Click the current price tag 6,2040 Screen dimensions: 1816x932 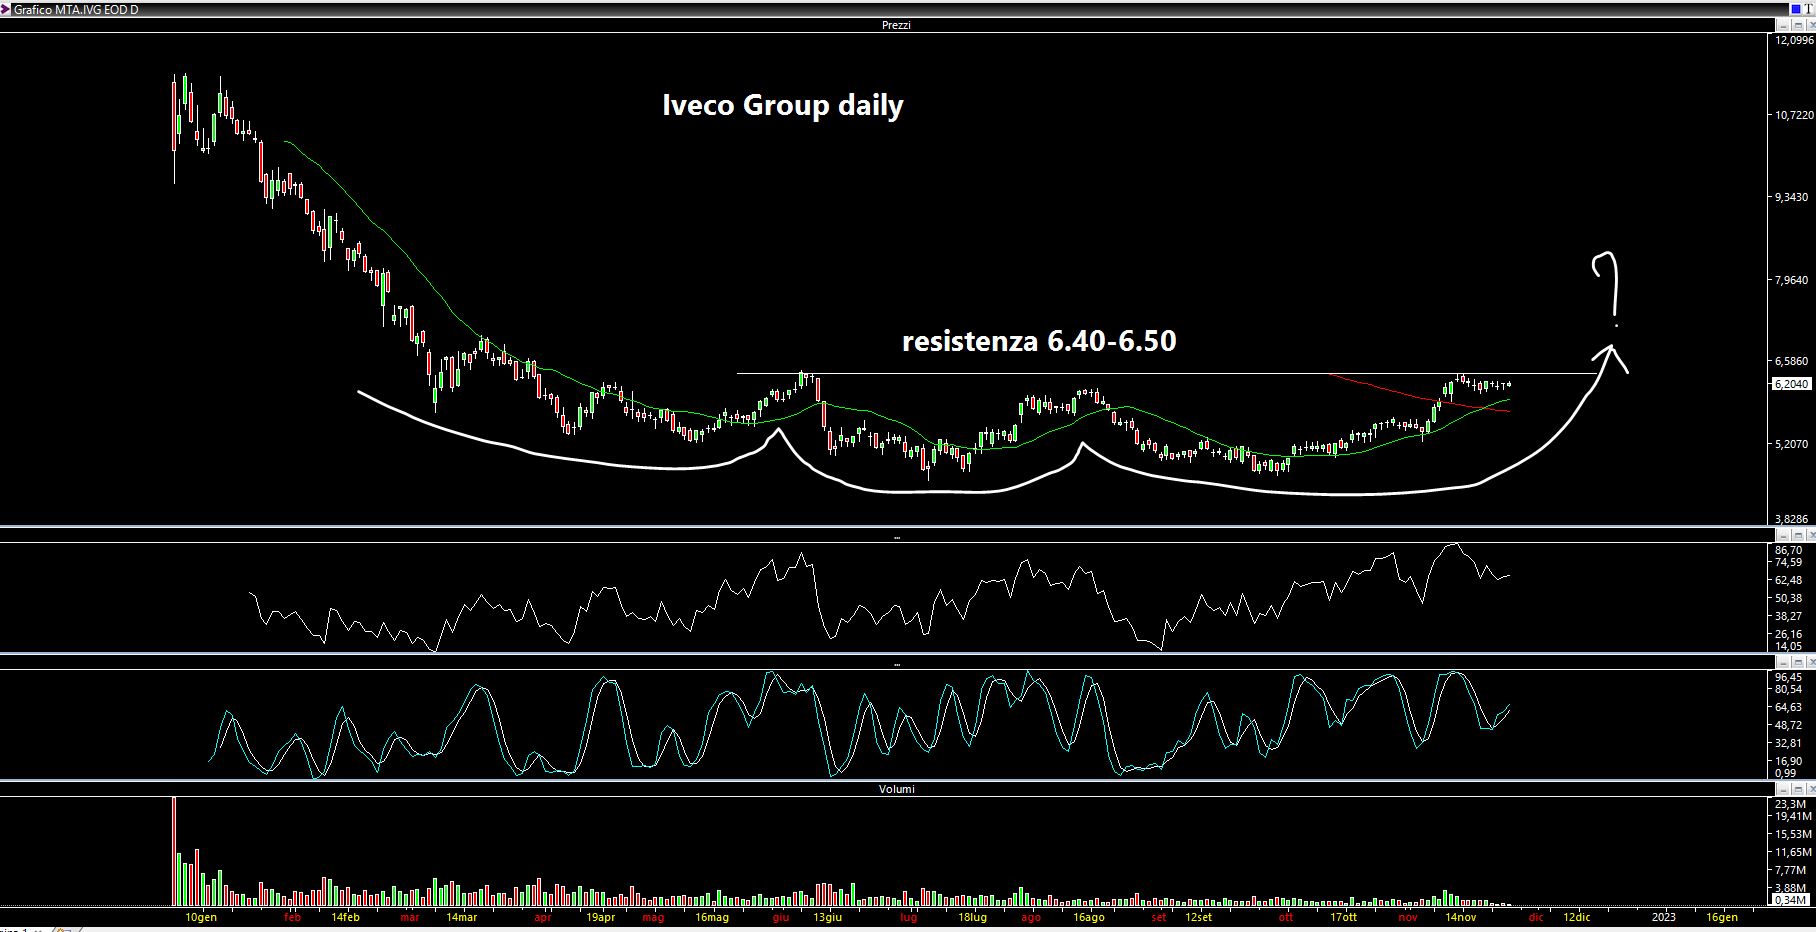pyautogui.click(x=1791, y=384)
